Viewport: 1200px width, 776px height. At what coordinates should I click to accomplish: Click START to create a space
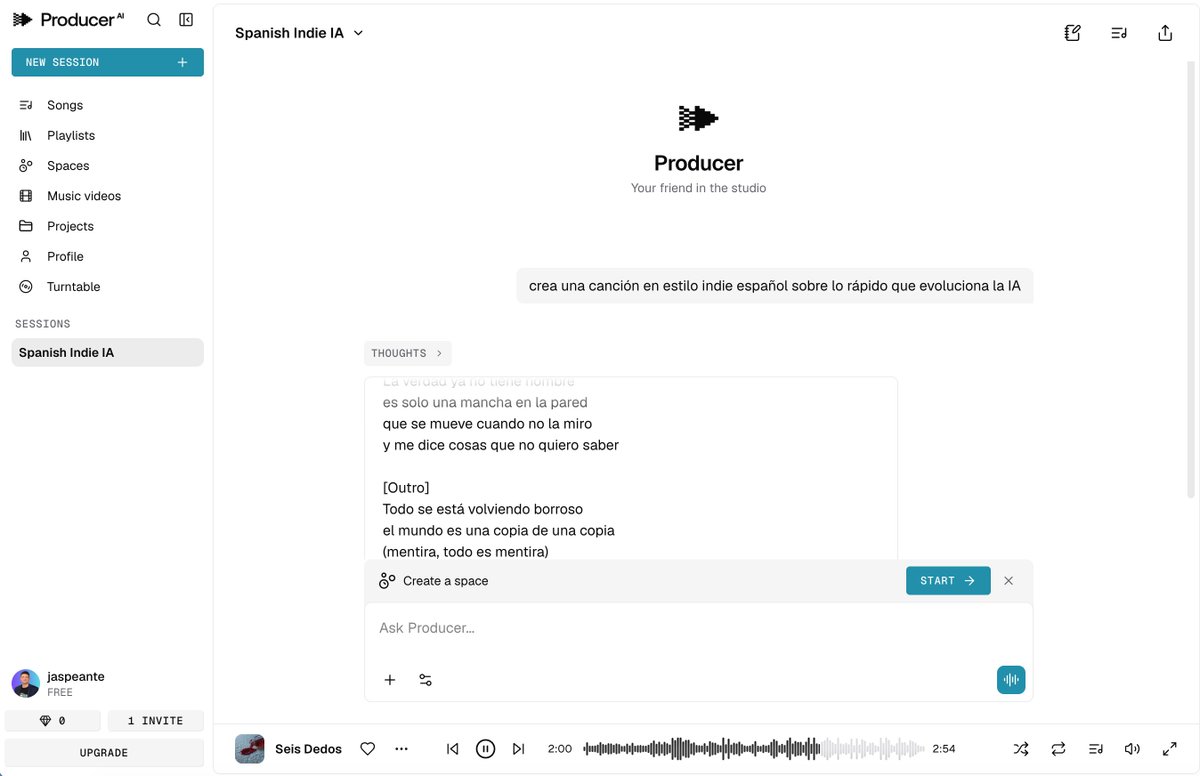[948, 581]
